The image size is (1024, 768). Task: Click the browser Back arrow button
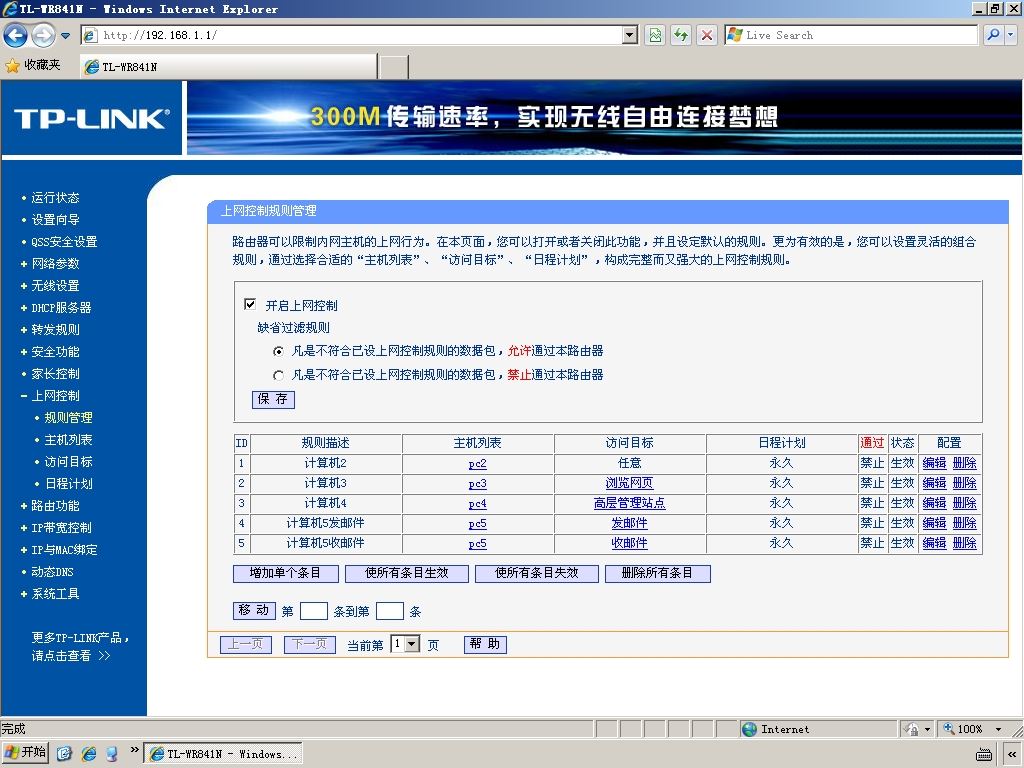pos(16,35)
